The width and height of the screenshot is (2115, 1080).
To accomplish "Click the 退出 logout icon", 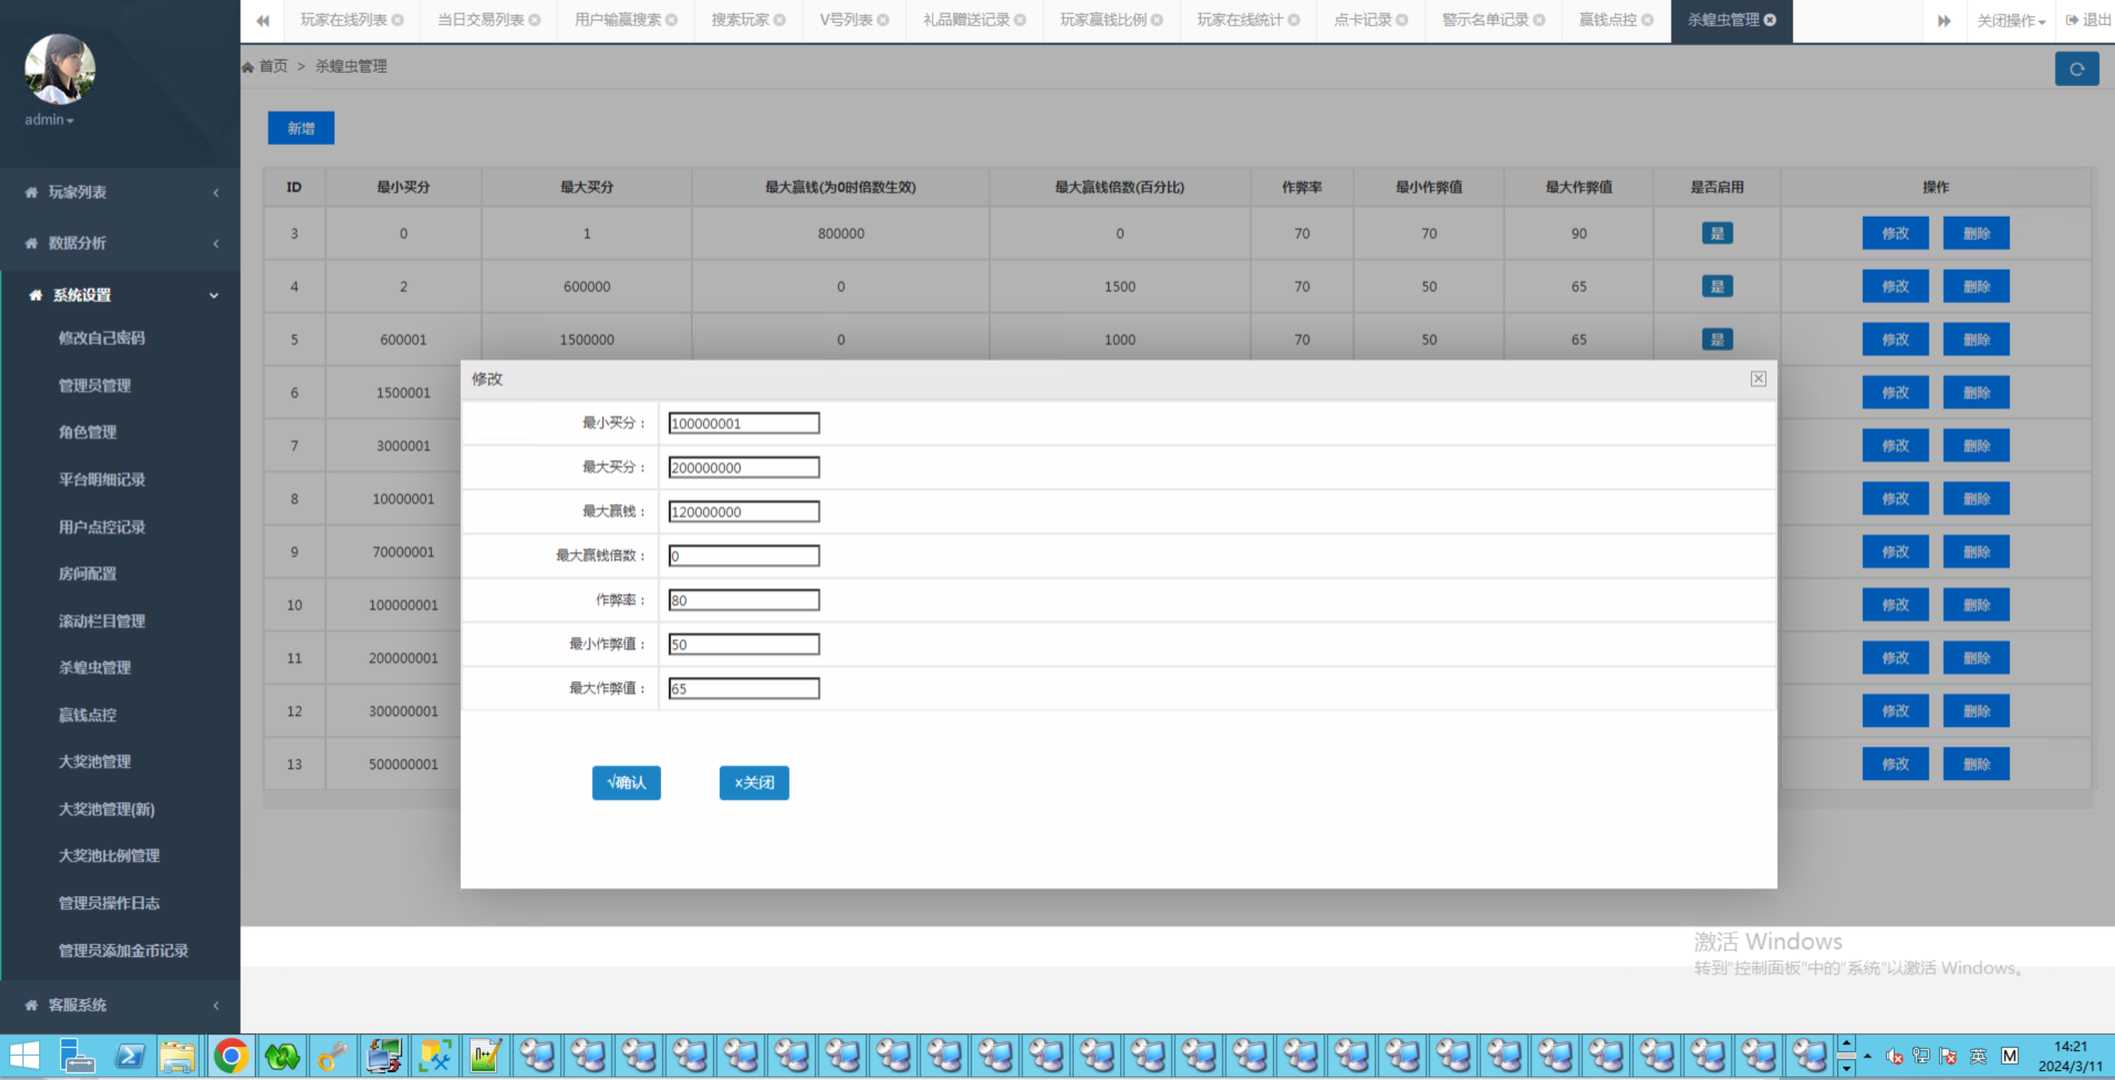I will click(2072, 20).
